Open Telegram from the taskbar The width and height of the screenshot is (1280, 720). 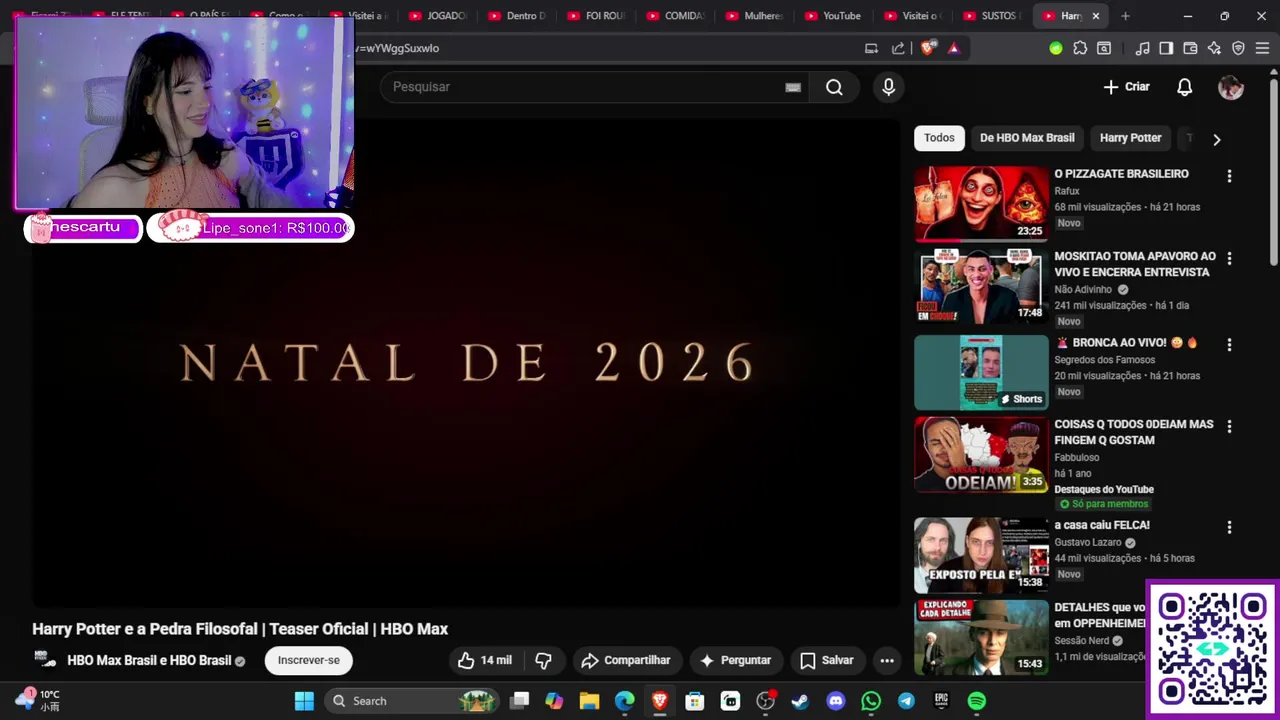tap(906, 701)
